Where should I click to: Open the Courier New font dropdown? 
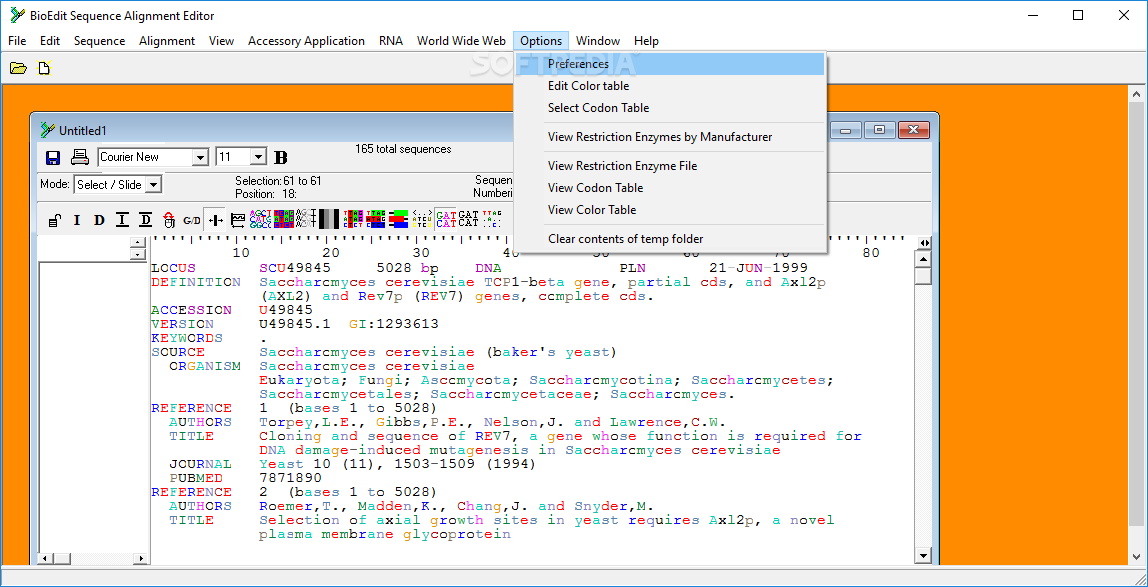click(200, 157)
